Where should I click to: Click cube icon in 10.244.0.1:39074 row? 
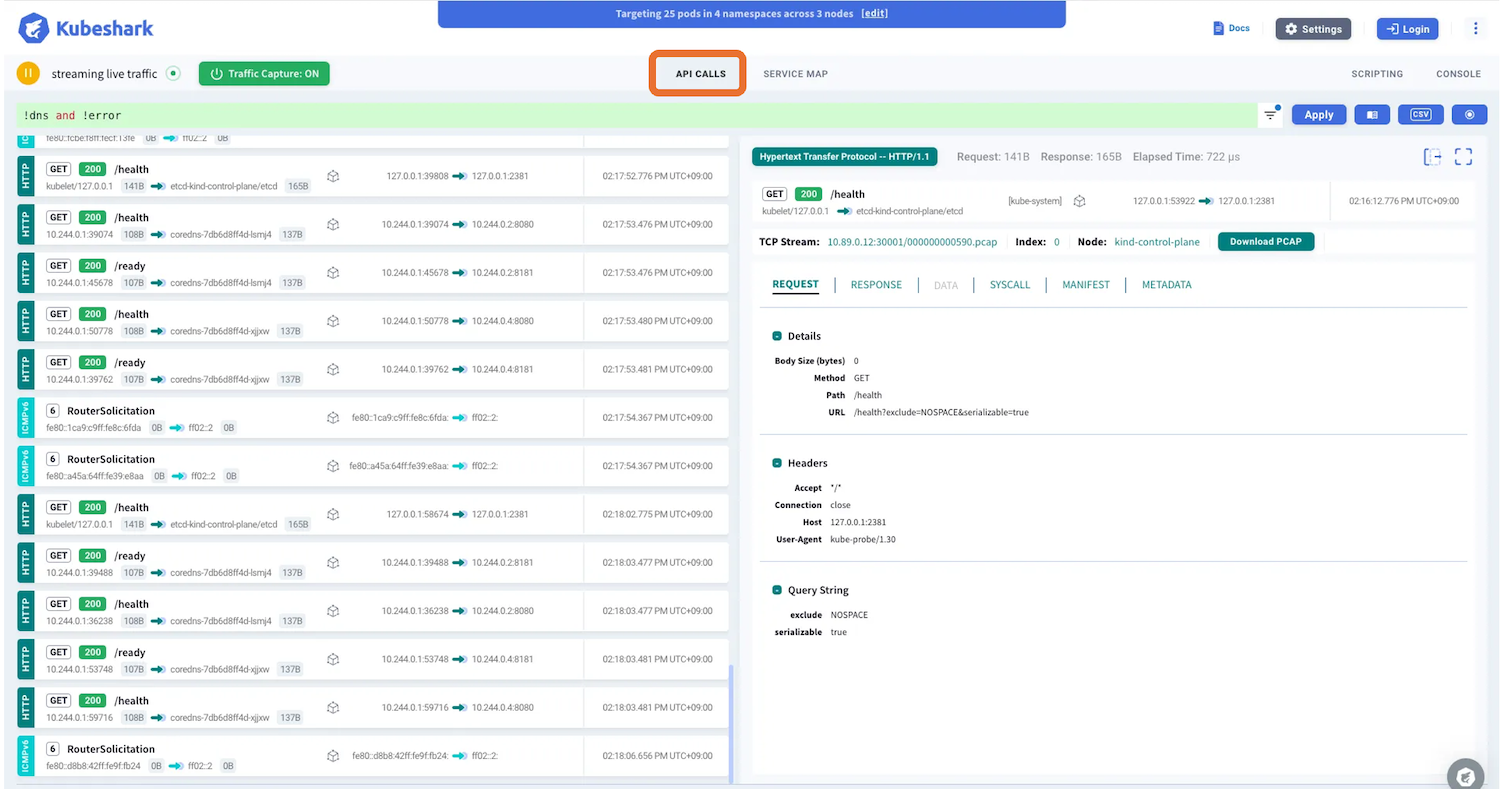333,224
